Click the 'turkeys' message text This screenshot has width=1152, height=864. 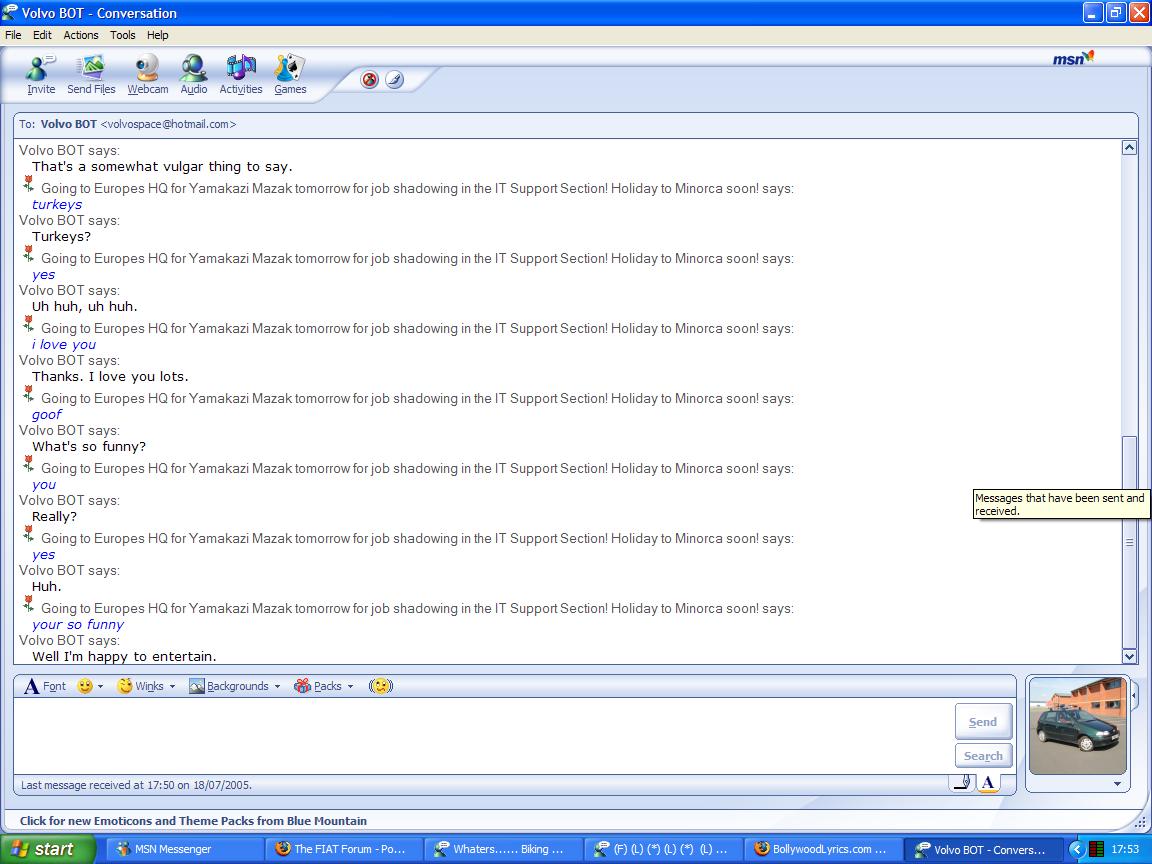click(57, 205)
